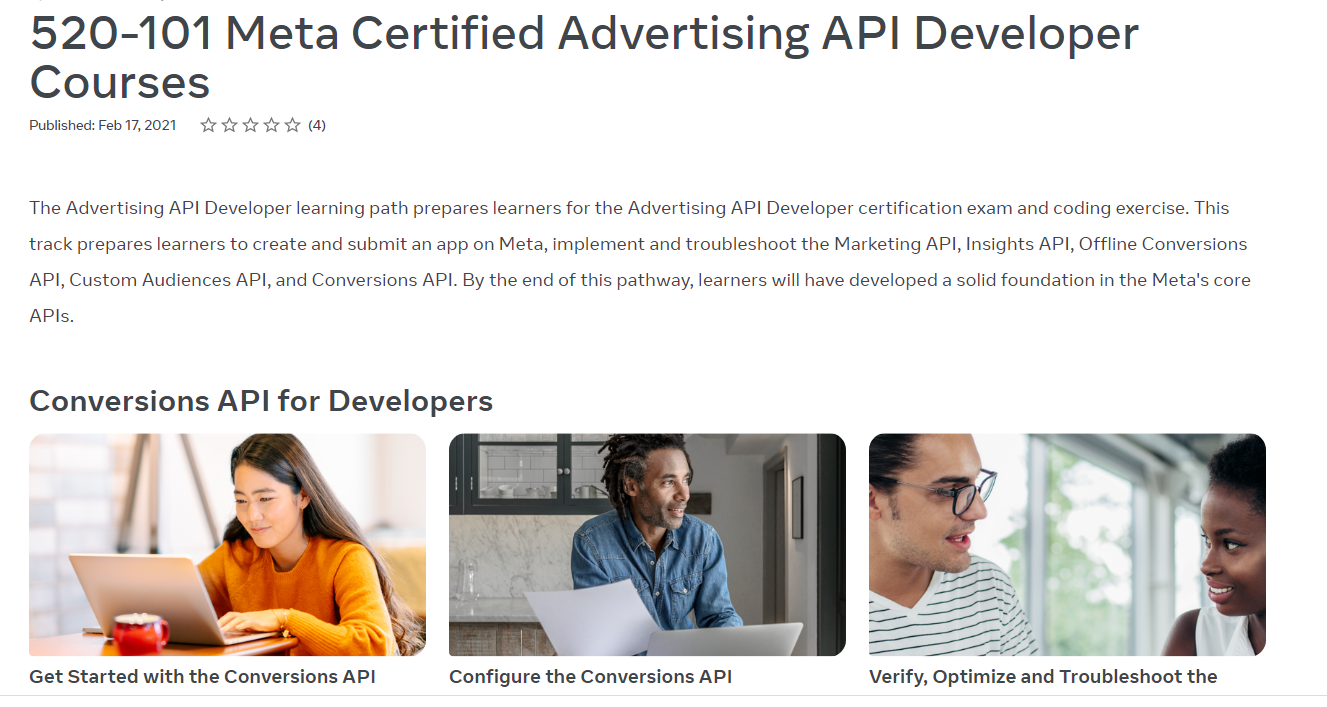Click the eyeglasses in the third thumbnail
The height and width of the screenshot is (707, 1327).
(962, 492)
